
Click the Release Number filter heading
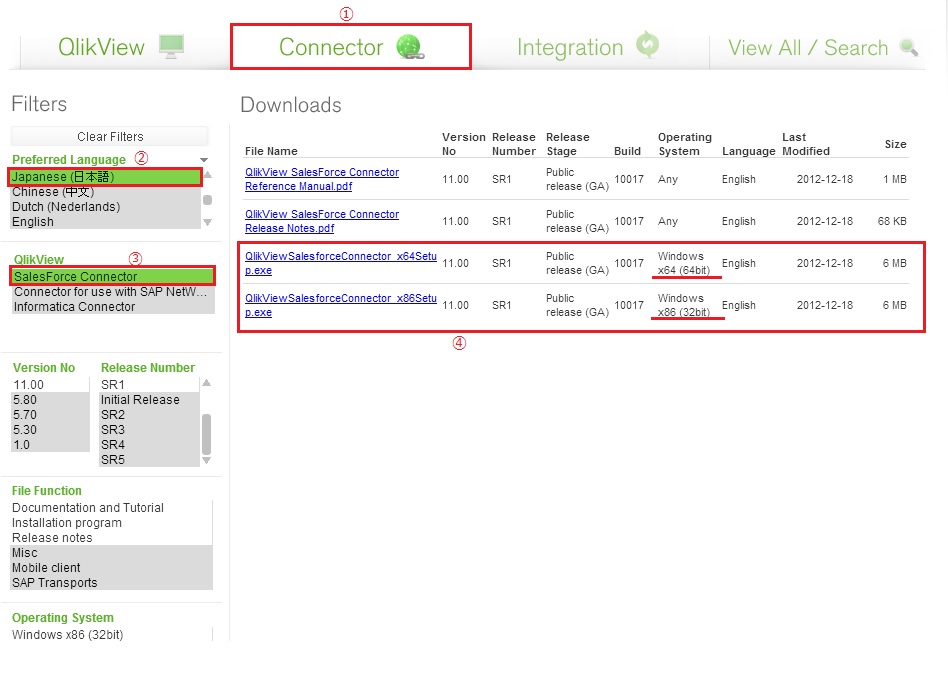pyautogui.click(x=148, y=367)
